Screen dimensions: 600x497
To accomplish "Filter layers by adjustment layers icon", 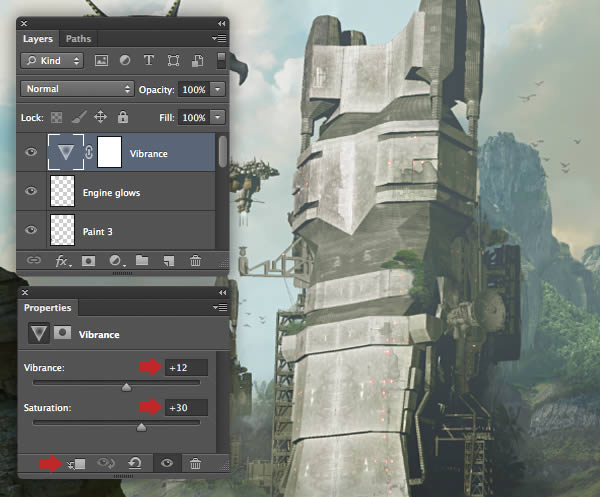I will (x=125, y=60).
